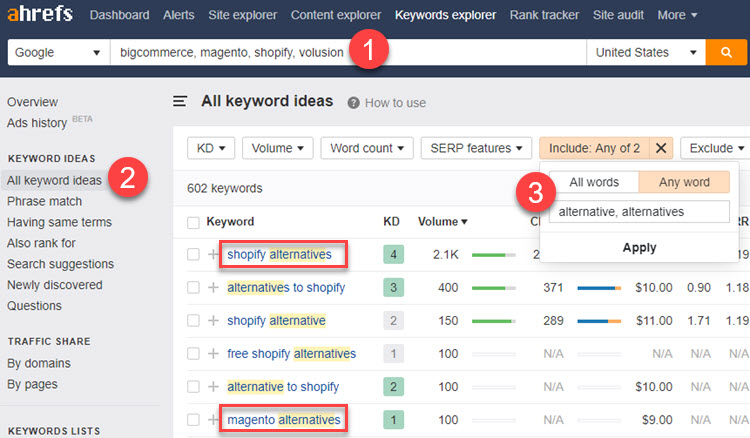Toggle the select-all Keyword header checkbox
The width and height of the screenshot is (750, 438).
(194, 222)
